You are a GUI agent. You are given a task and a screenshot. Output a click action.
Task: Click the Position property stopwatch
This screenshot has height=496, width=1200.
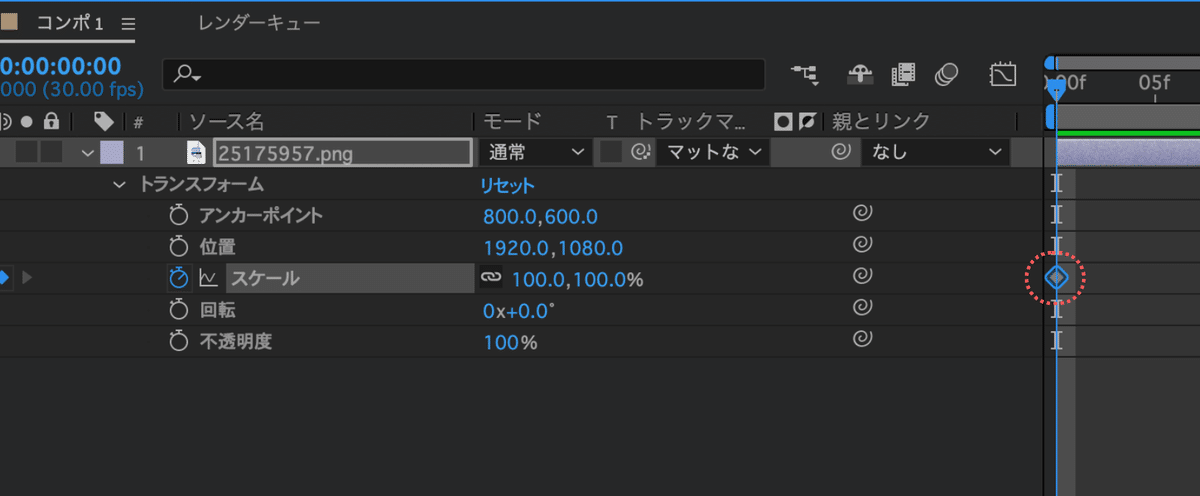tap(179, 246)
